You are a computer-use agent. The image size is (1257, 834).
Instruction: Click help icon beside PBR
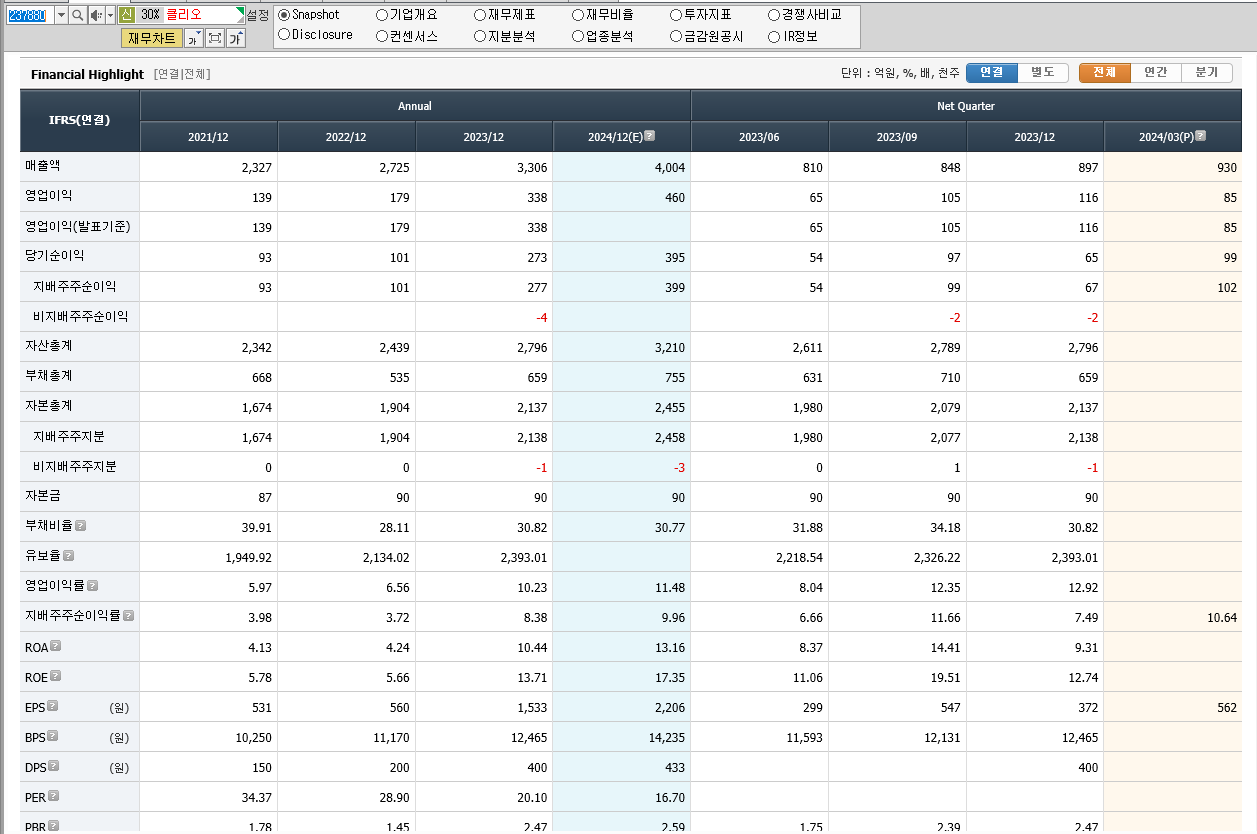click(53, 826)
